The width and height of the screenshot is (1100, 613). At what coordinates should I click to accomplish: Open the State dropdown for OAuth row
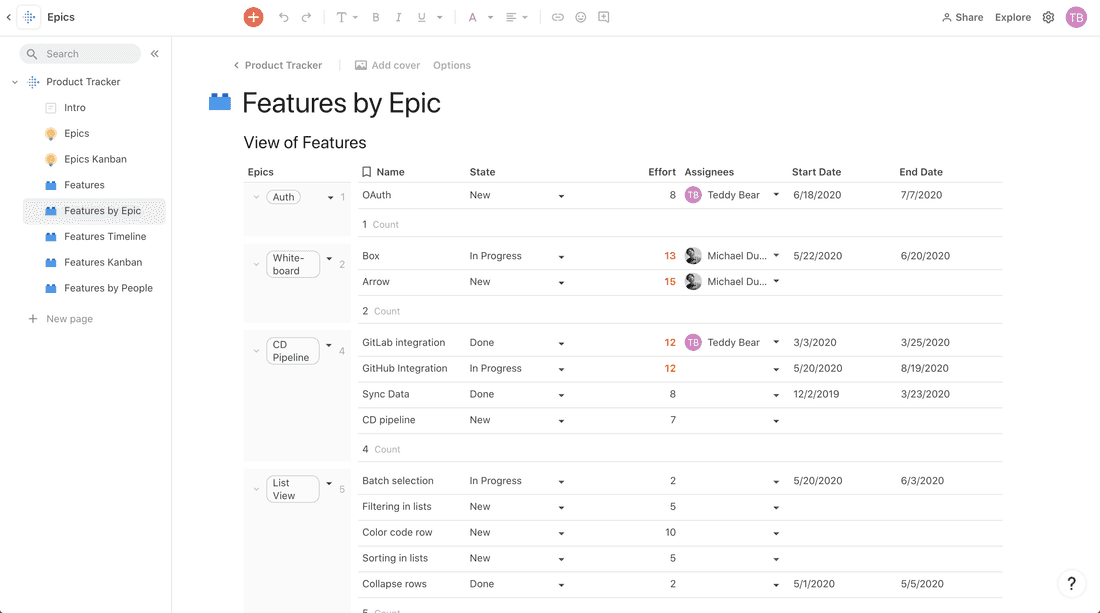561,196
